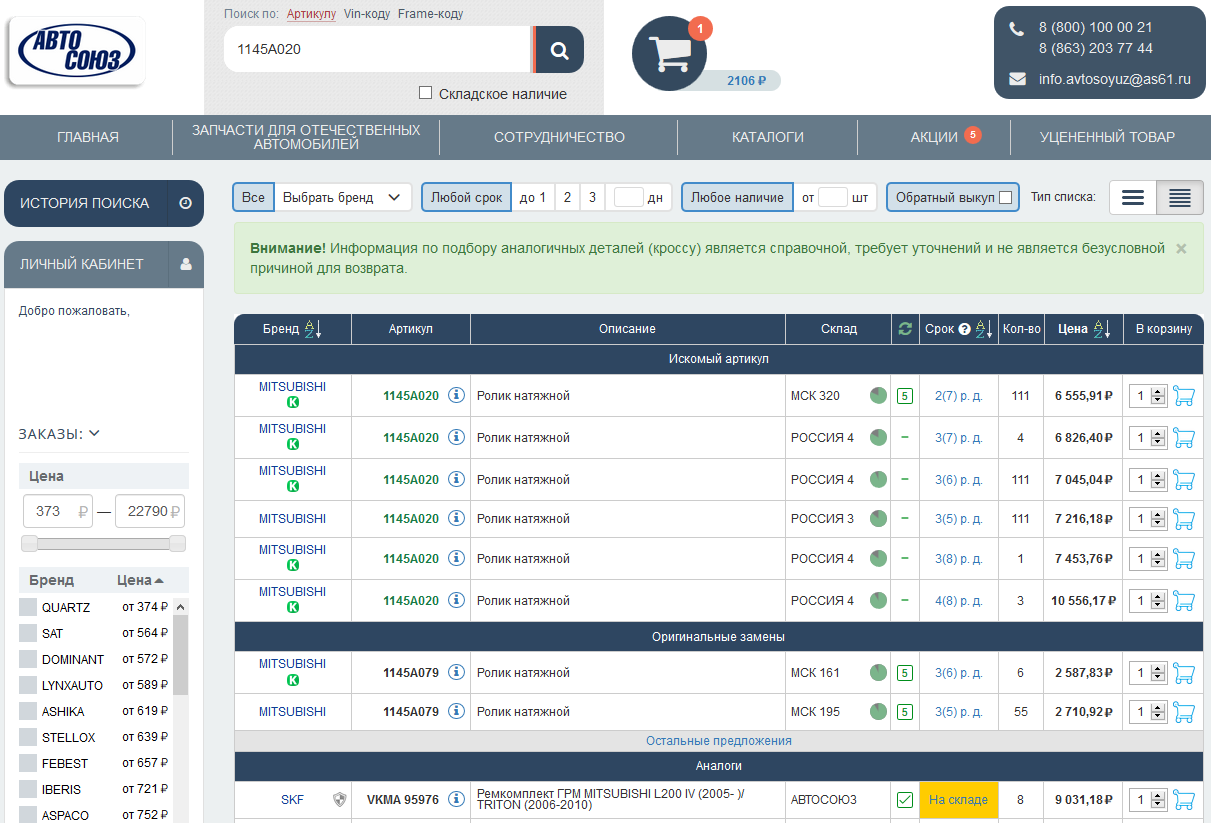Enable the Складское наличие checkbox

(x=426, y=93)
